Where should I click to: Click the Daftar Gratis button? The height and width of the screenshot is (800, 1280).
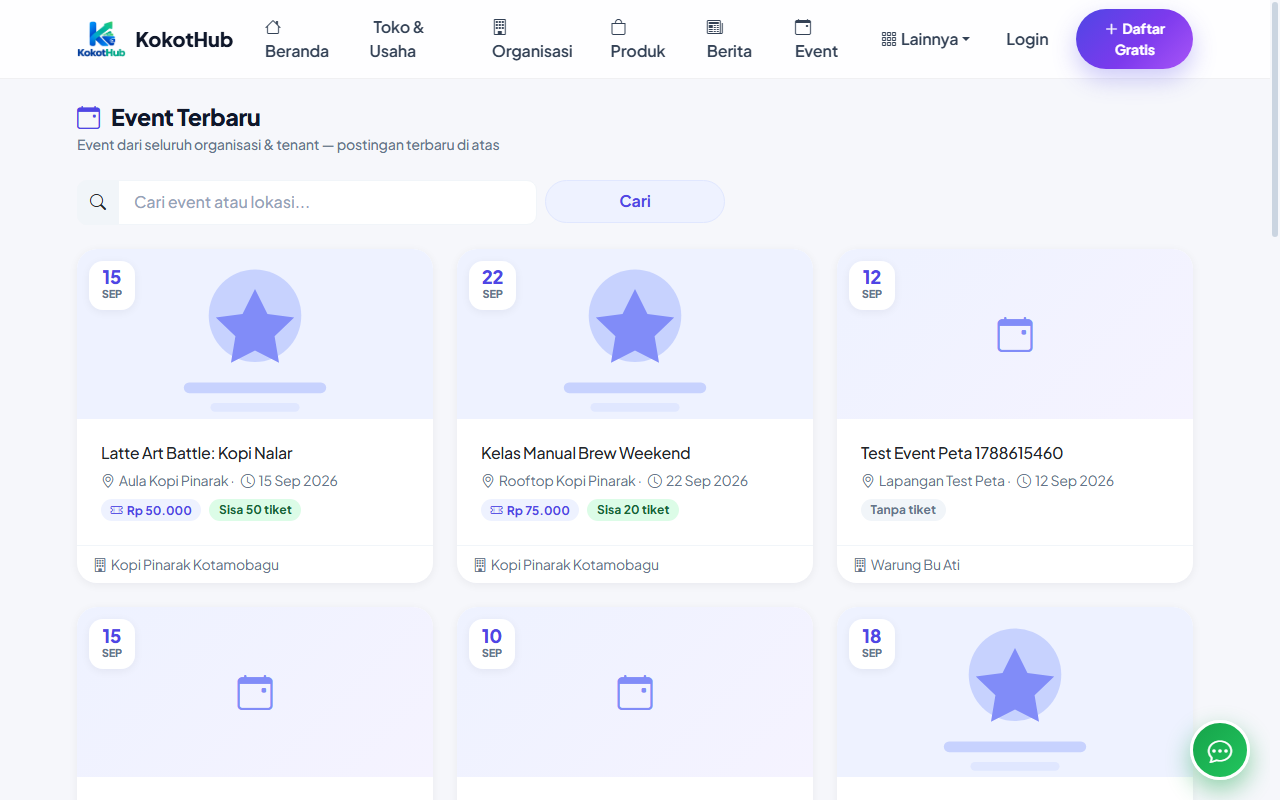tap(1134, 39)
